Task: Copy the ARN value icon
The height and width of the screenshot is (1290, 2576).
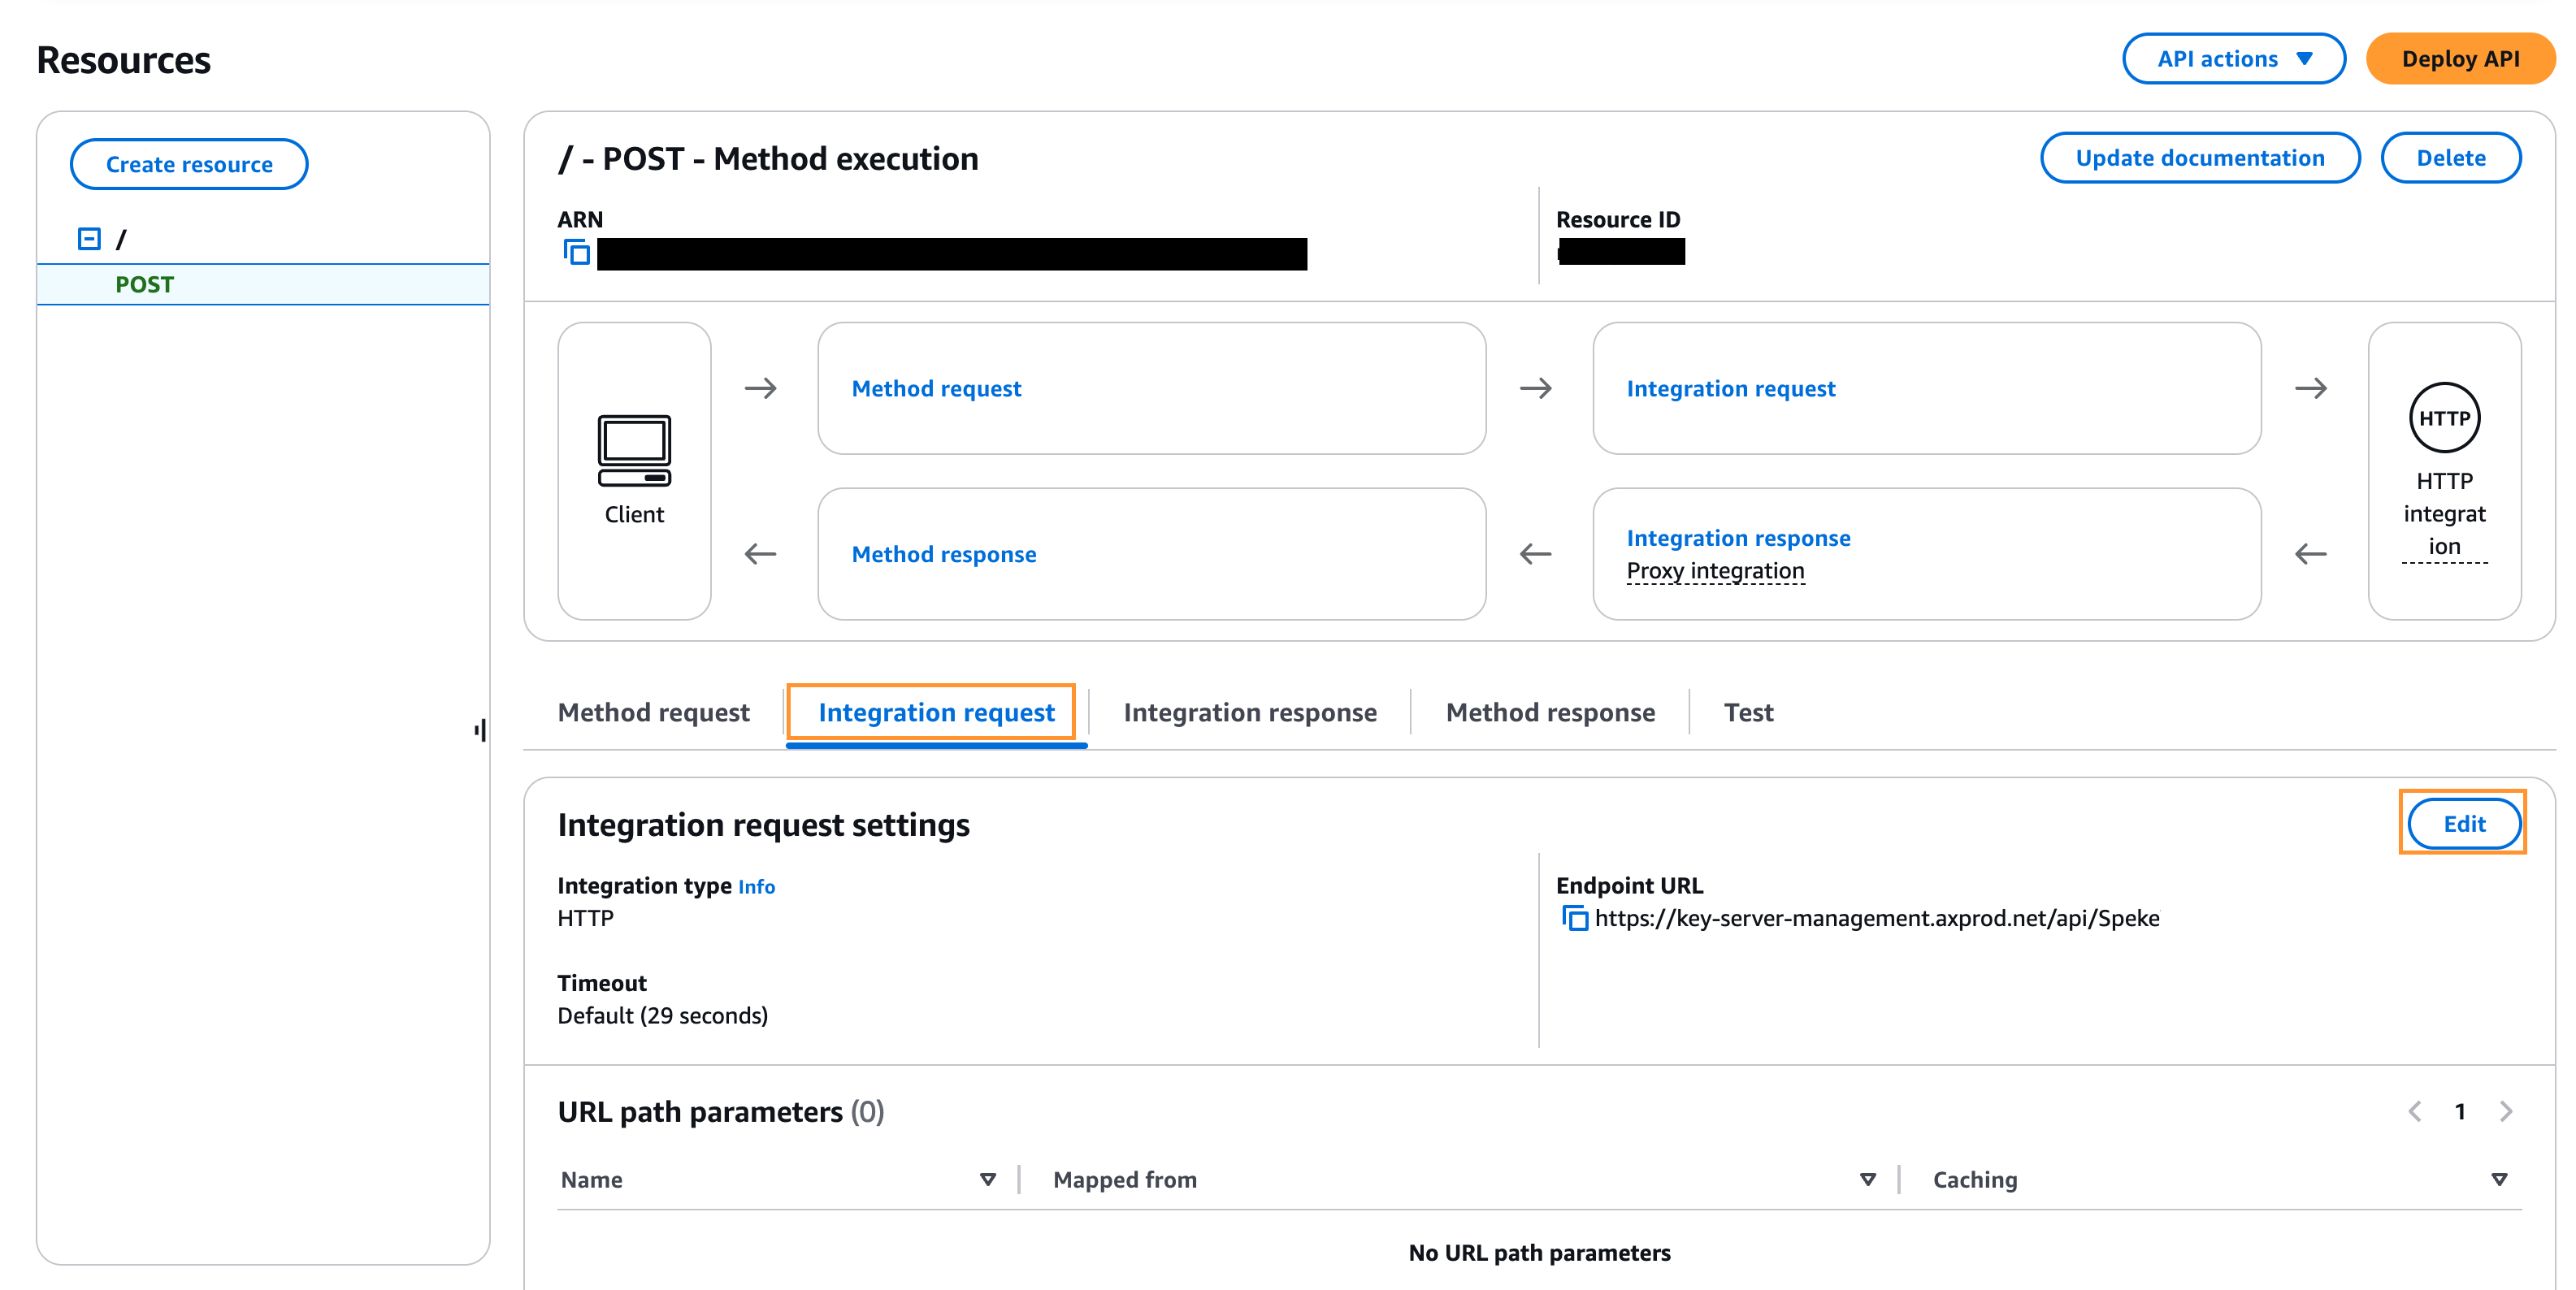Action: point(576,252)
